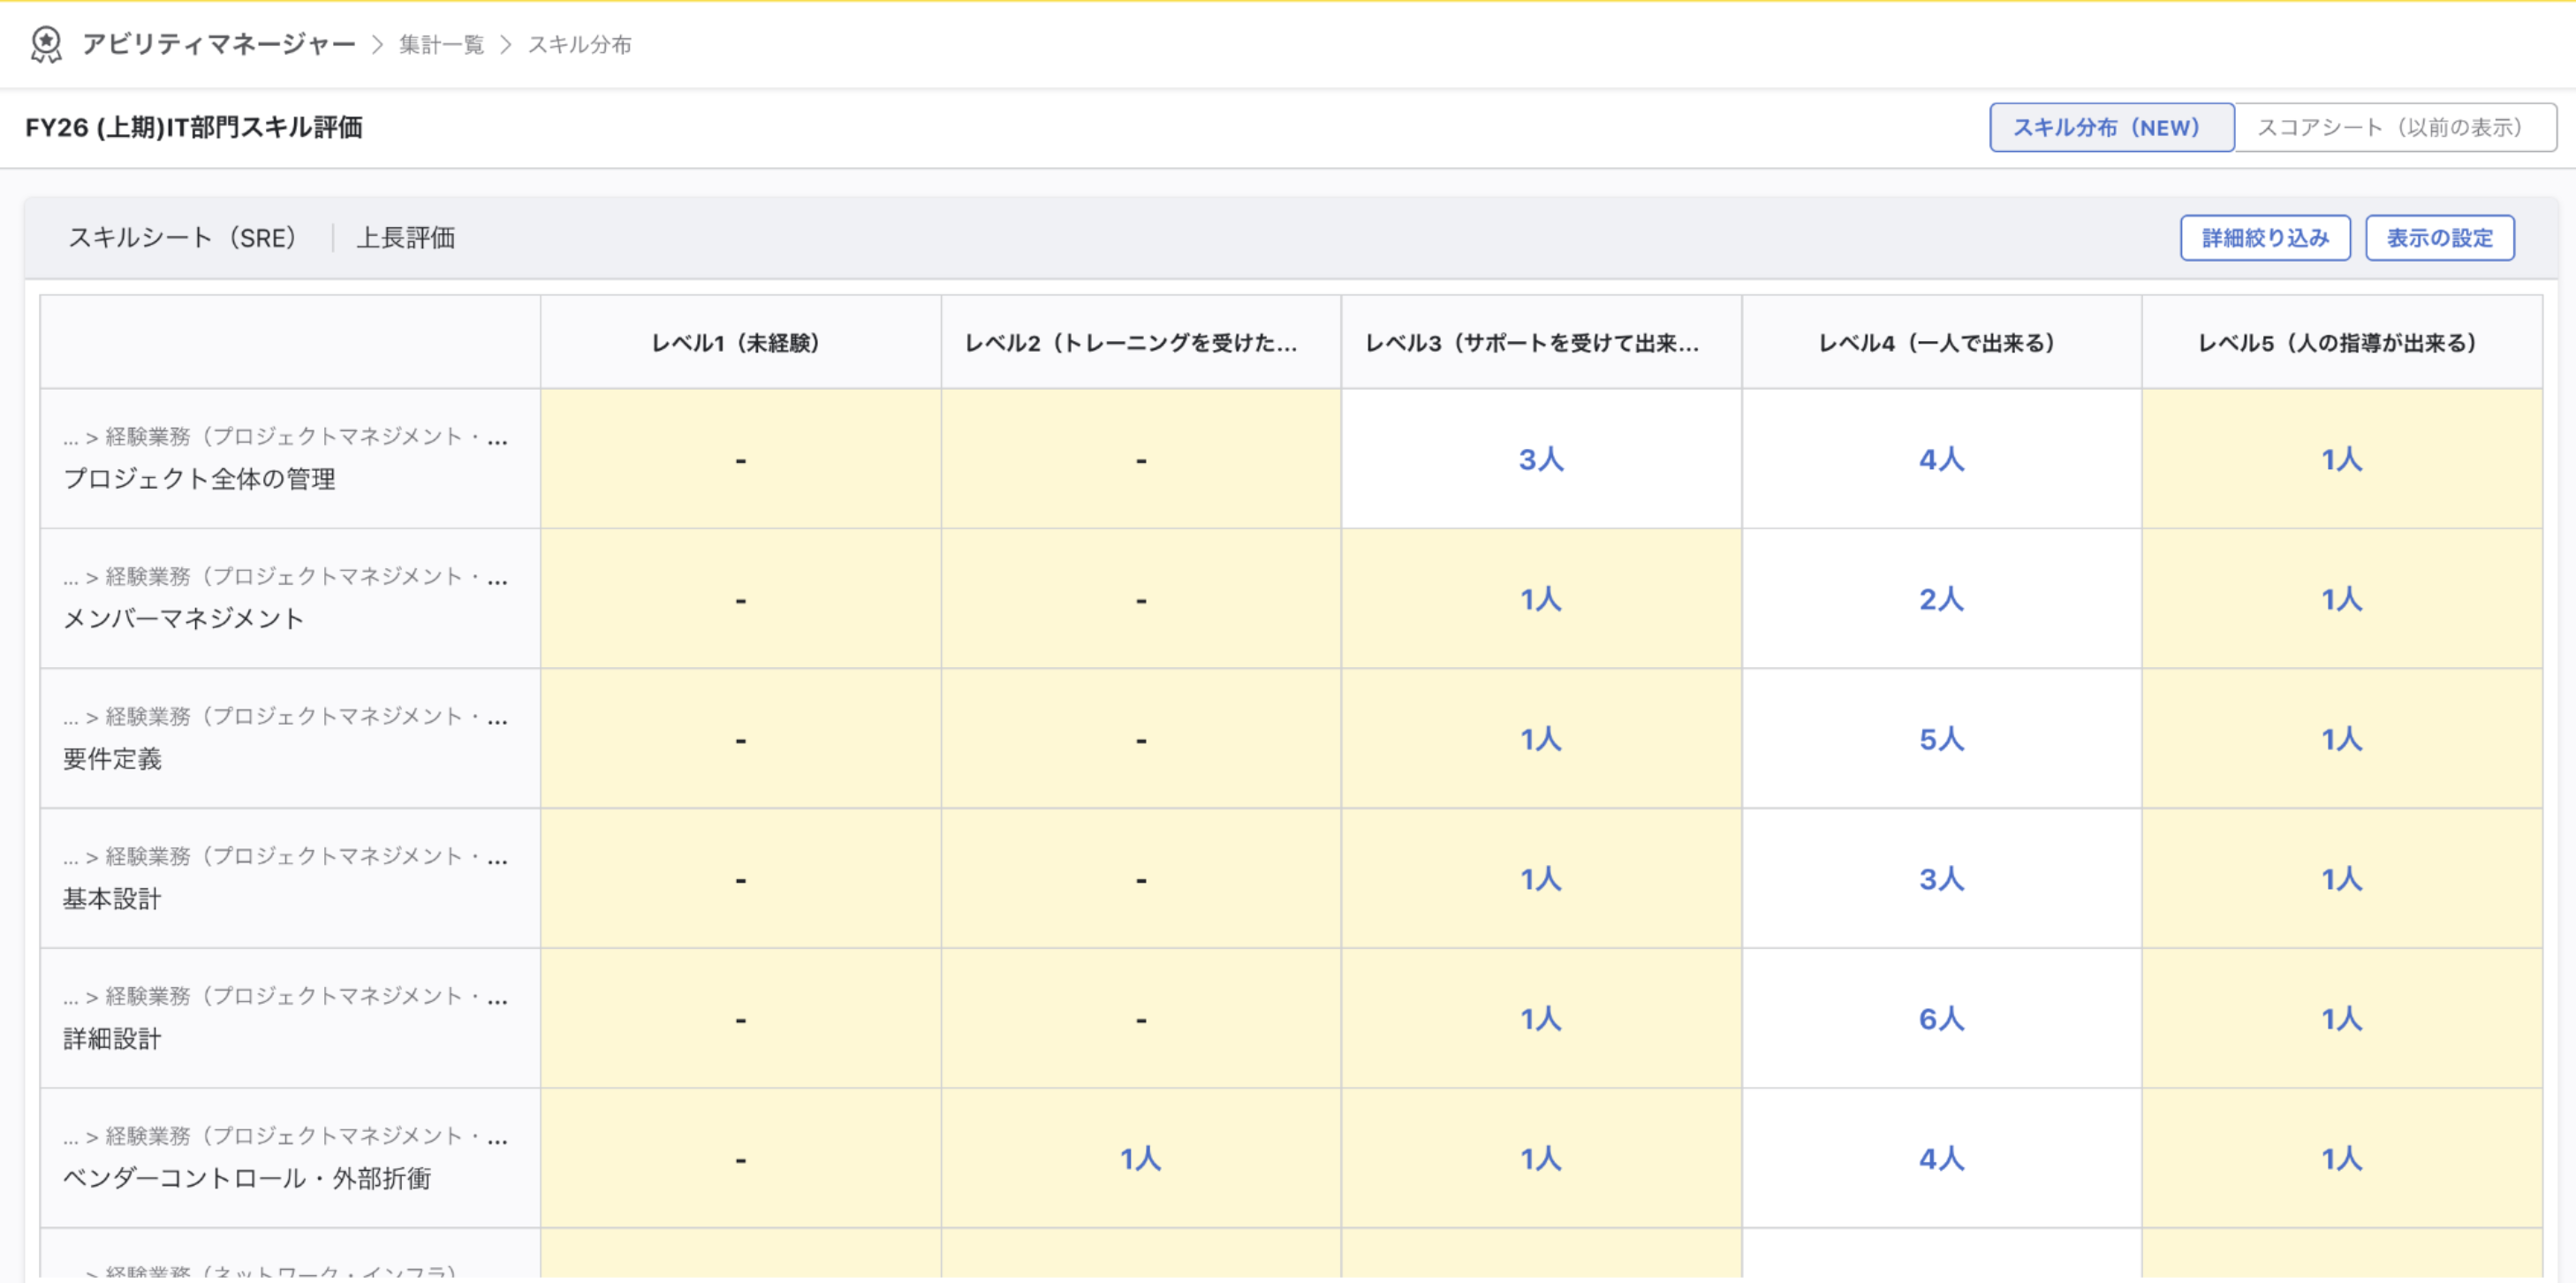Open 4人 for プロジェクト全体の管理 Level 4
Viewport: 2576px width, 1283px height.
[x=1941, y=459]
